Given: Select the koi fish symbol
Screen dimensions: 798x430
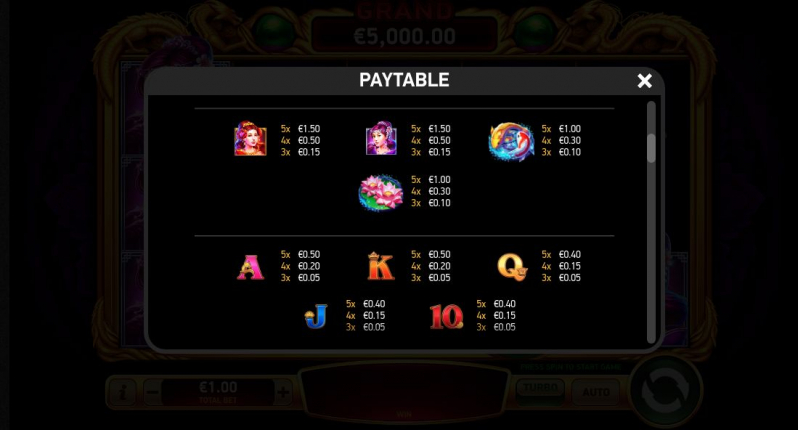Looking at the screenshot, I should 511,141.
